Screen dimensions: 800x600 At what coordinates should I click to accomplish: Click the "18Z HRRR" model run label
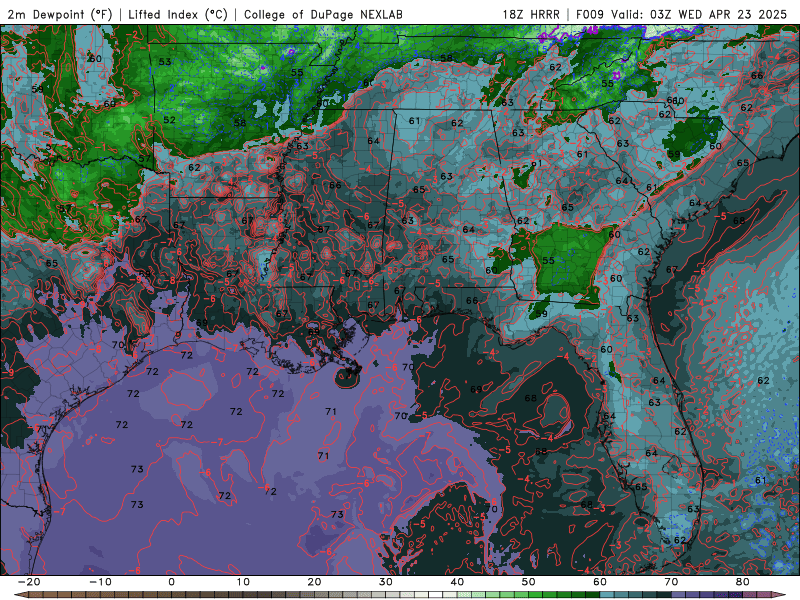531,14
